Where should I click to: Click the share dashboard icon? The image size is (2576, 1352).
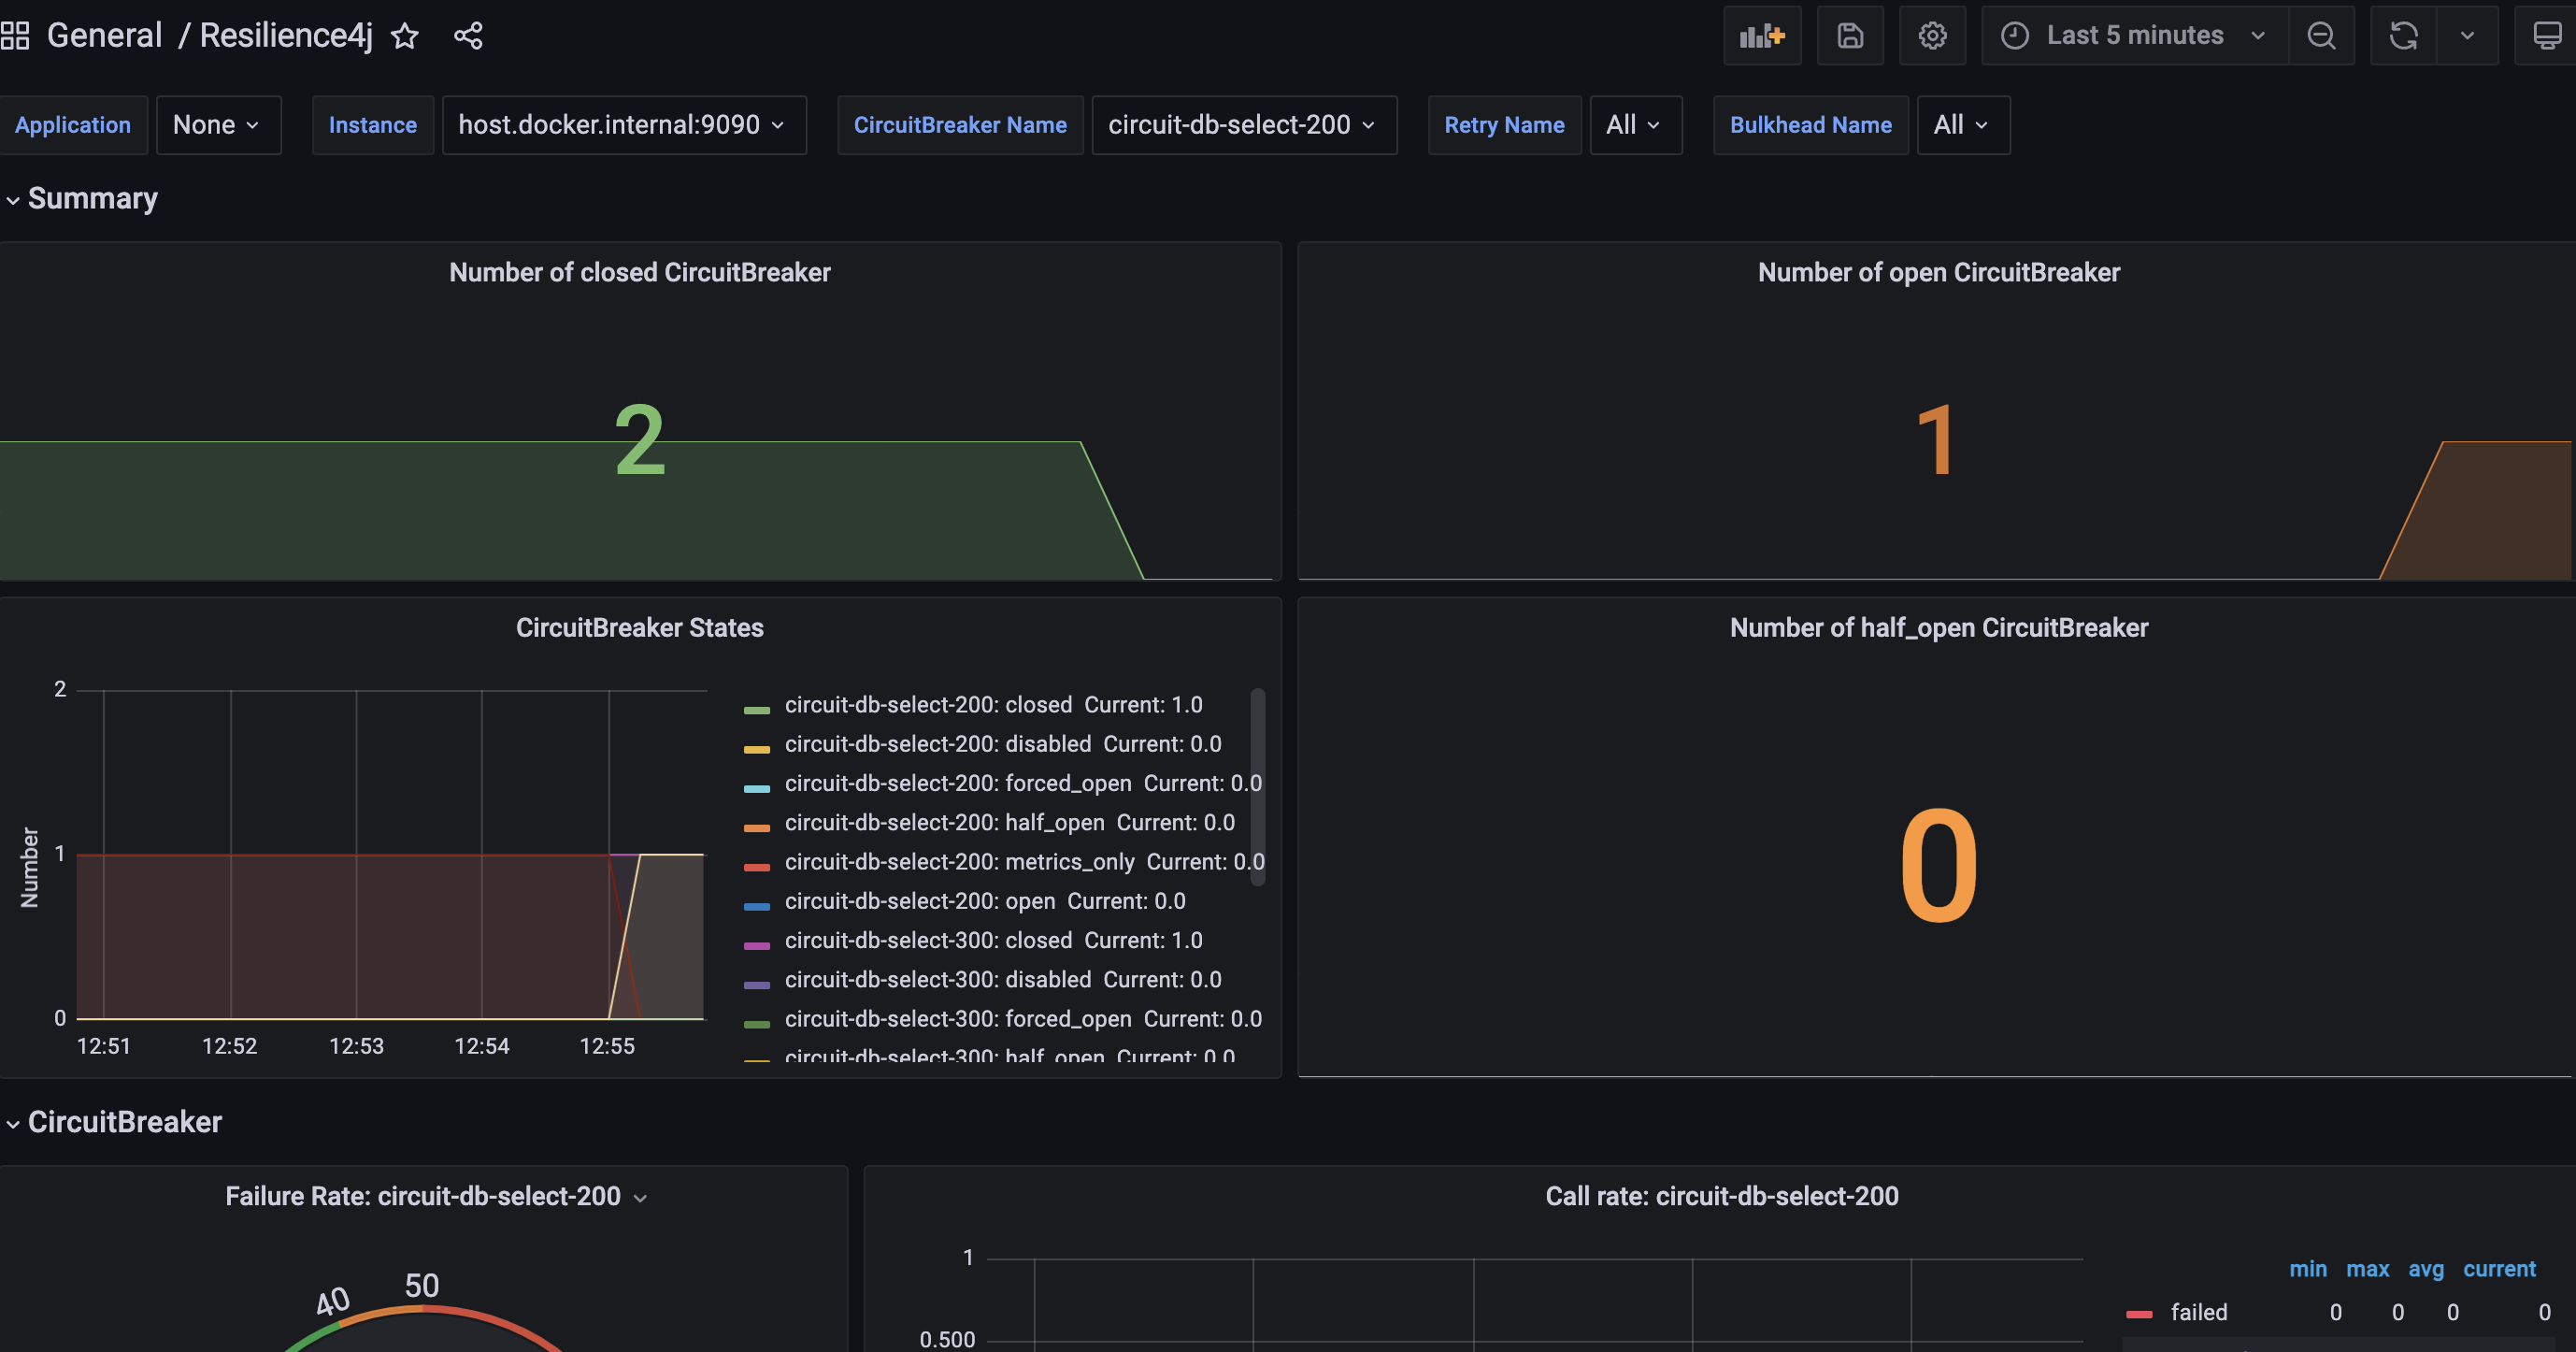pyautogui.click(x=468, y=36)
